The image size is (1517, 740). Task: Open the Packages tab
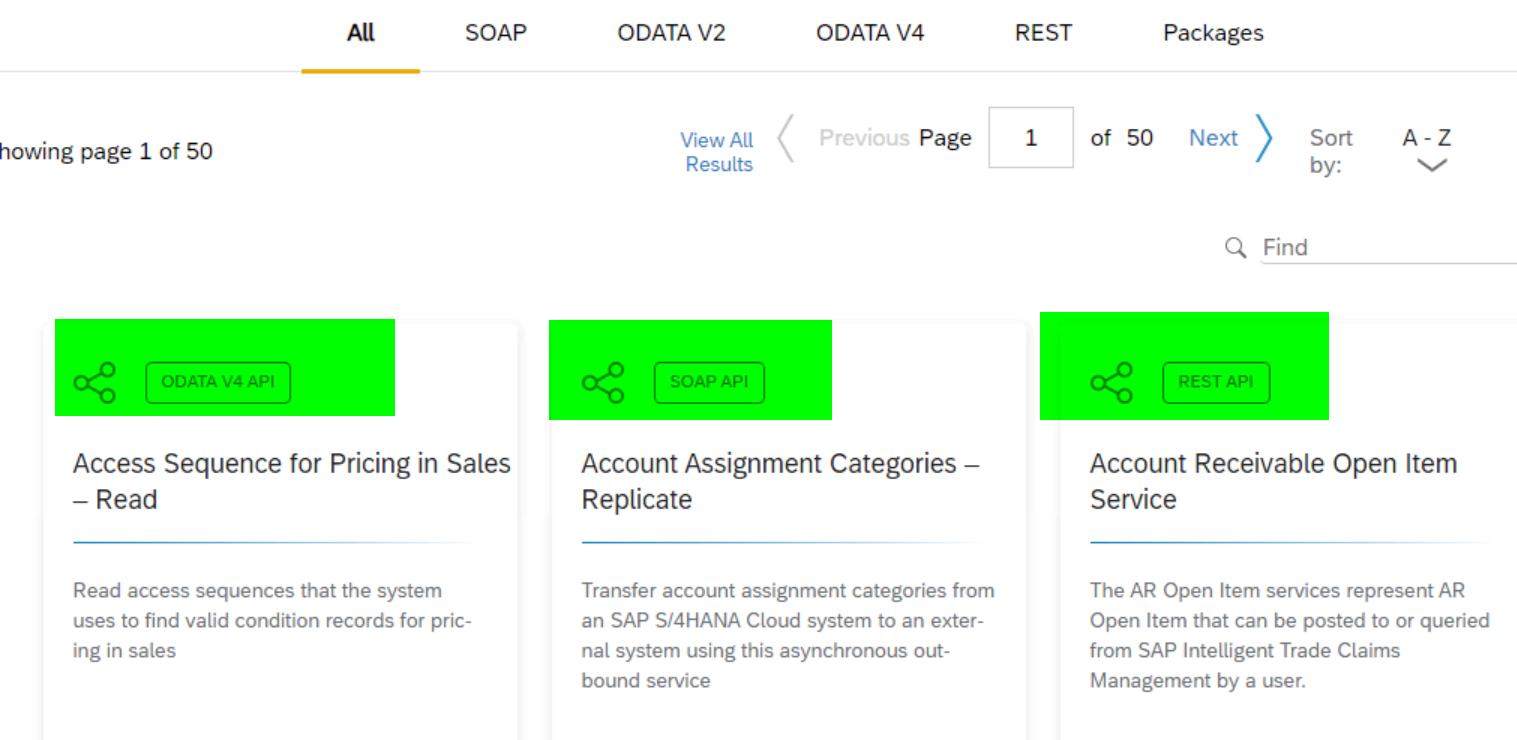coord(1213,33)
